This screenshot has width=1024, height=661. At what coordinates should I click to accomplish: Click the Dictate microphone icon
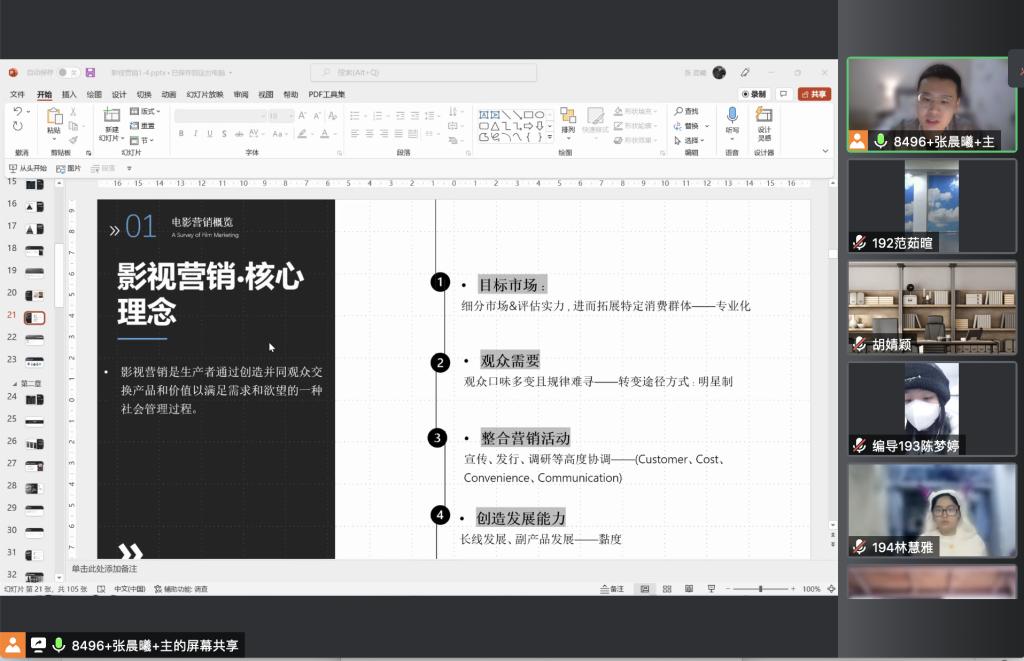[x=732, y=117]
